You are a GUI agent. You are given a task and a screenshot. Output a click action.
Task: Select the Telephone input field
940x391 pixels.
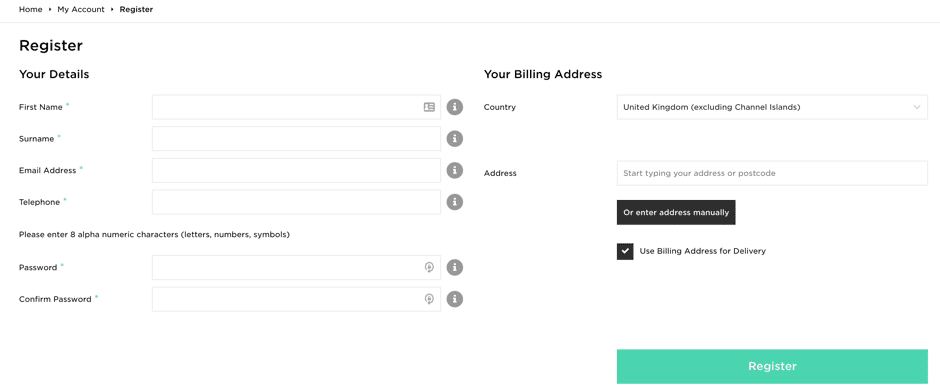pos(296,202)
